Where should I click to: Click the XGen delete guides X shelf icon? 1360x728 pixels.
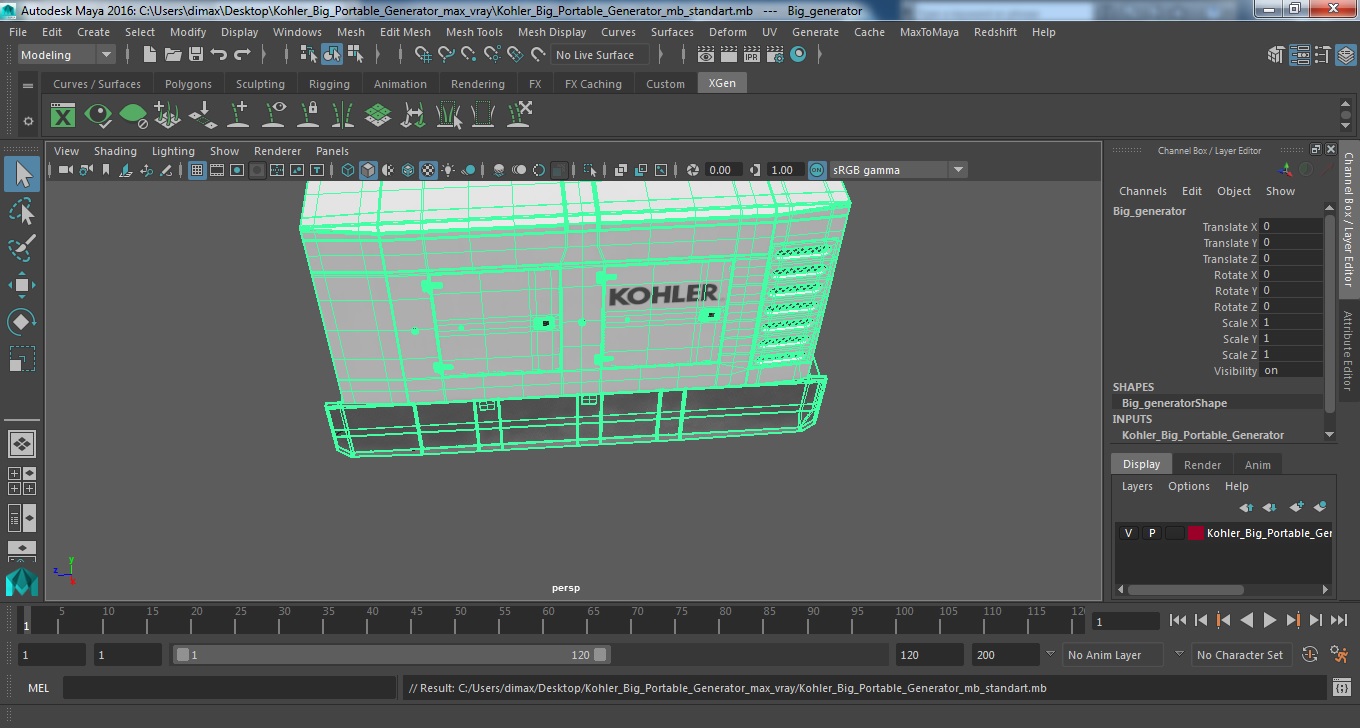coord(519,115)
